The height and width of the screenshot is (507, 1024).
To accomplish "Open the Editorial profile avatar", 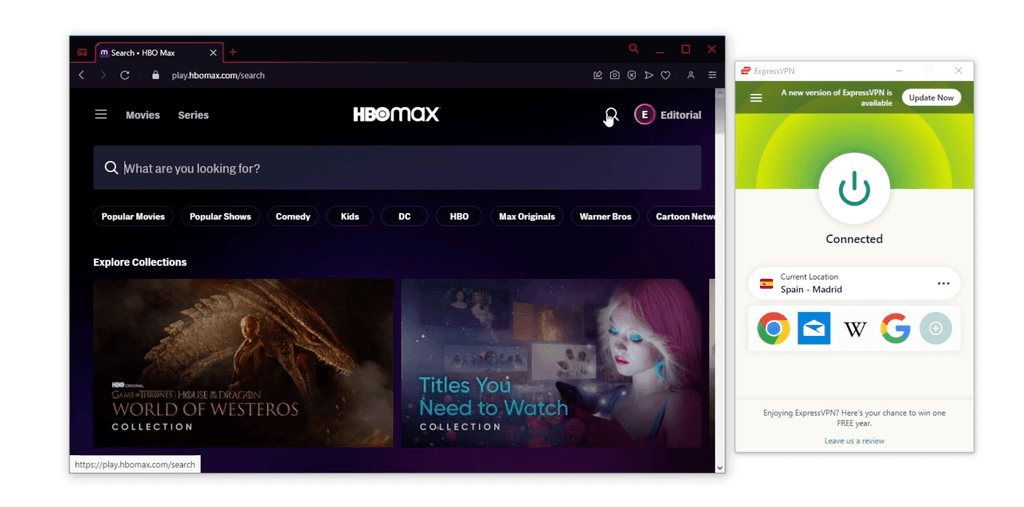I will 645,115.
